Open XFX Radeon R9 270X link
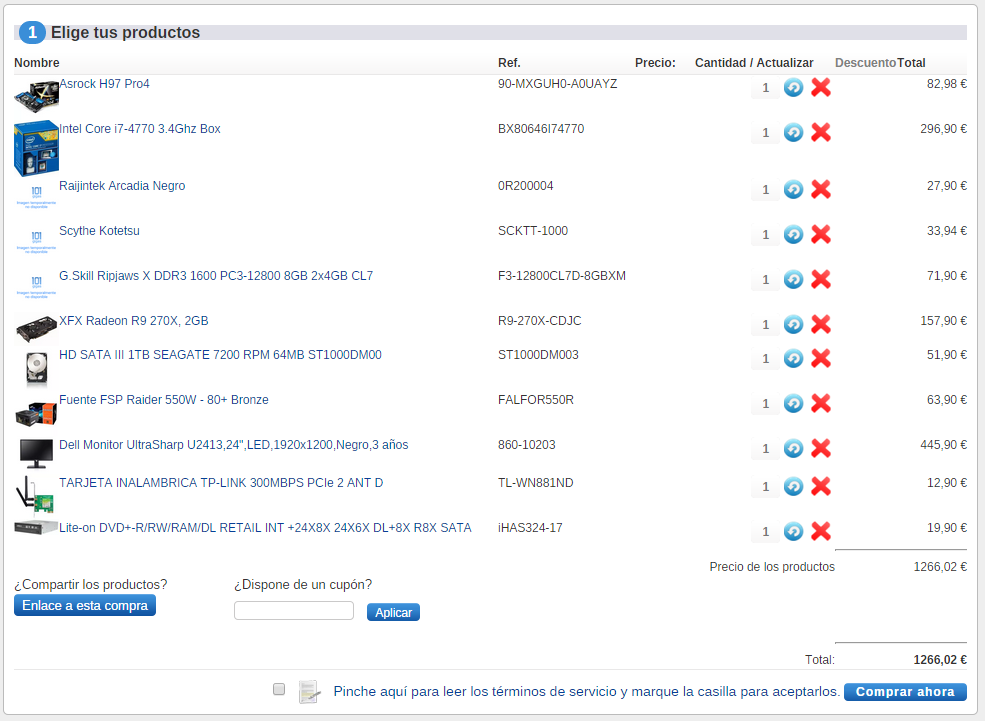The width and height of the screenshot is (985, 721). coord(134,321)
